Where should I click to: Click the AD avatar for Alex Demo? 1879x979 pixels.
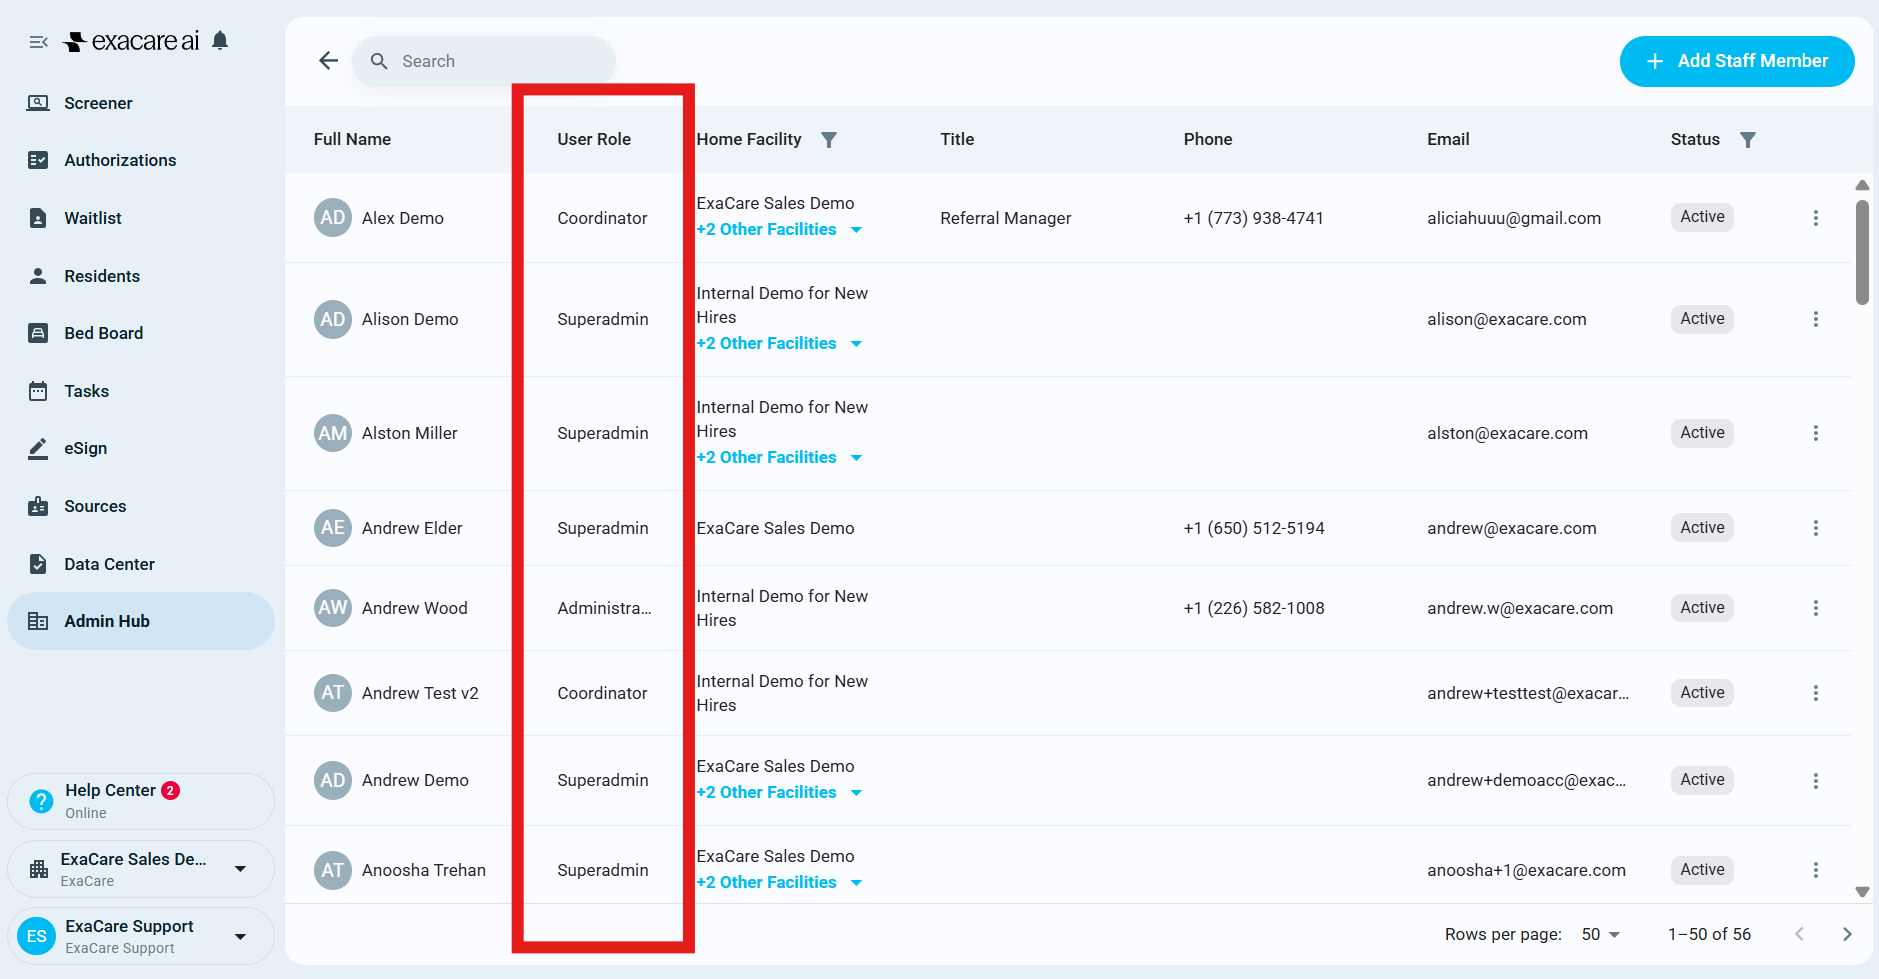pyautogui.click(x=333, y=218)
